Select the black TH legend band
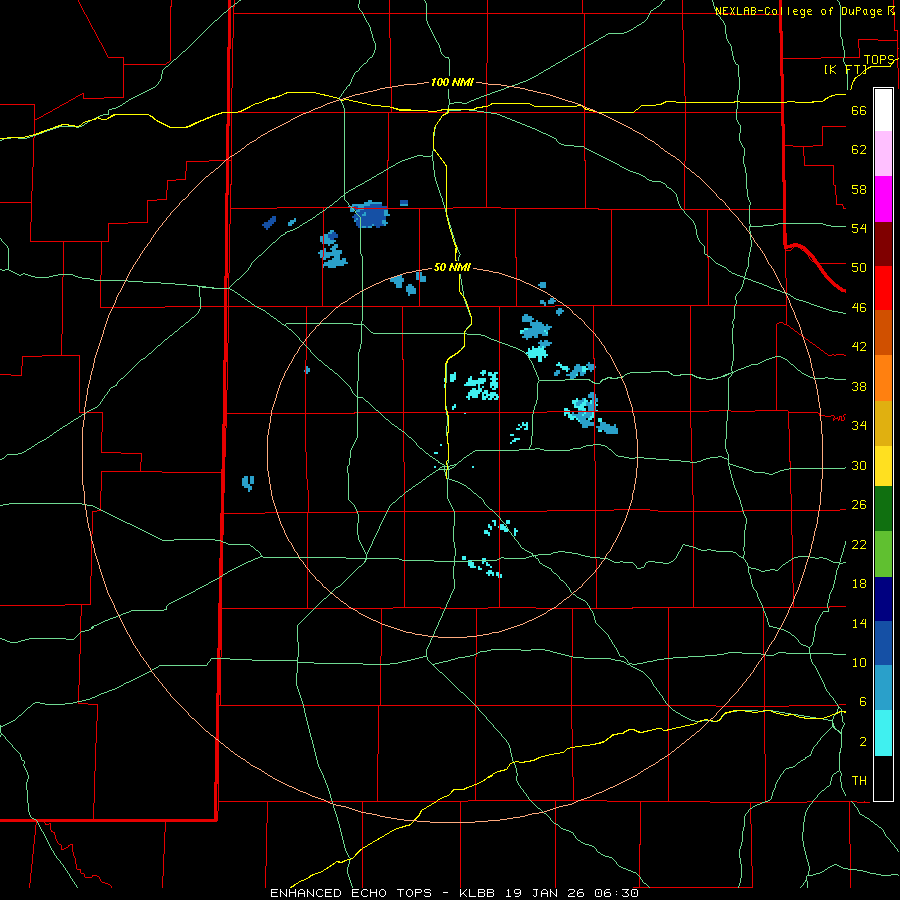The image size is (900, 900). (x=883, y=778)
